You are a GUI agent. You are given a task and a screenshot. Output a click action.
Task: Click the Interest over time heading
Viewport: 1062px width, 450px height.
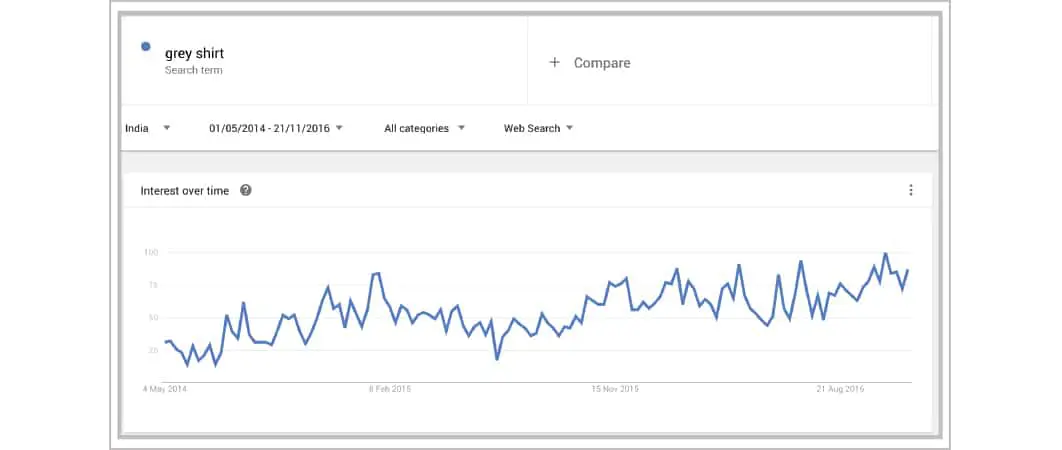(x=185, y=190)
